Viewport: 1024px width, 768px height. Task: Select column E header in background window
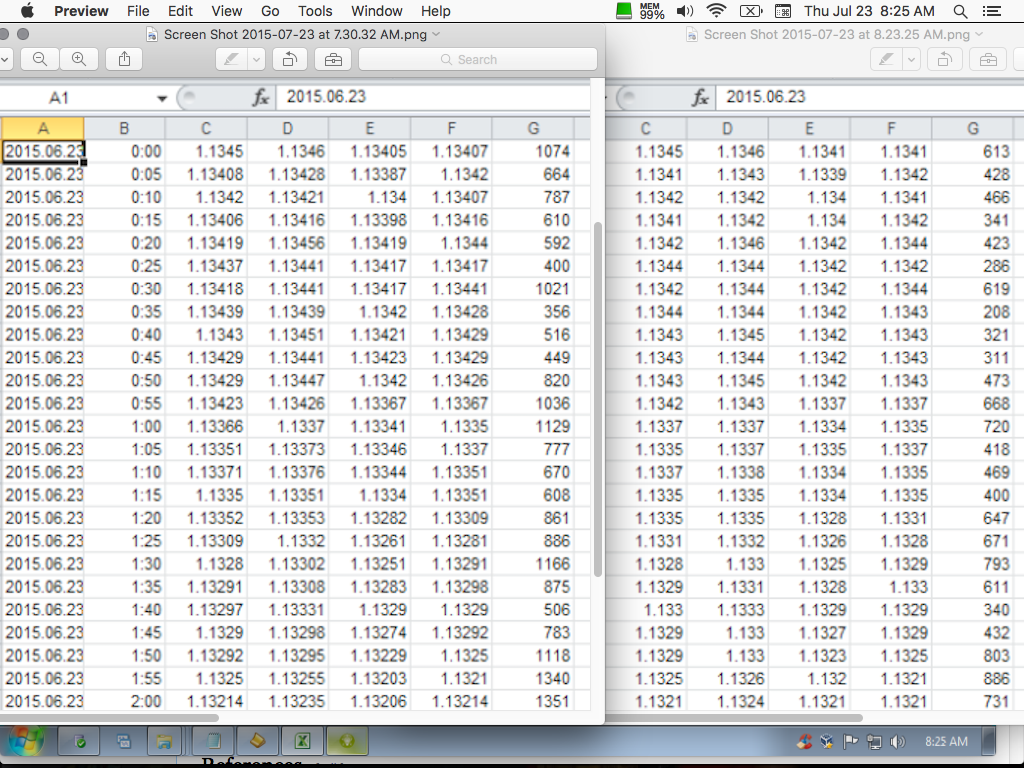tap(808, 129)
